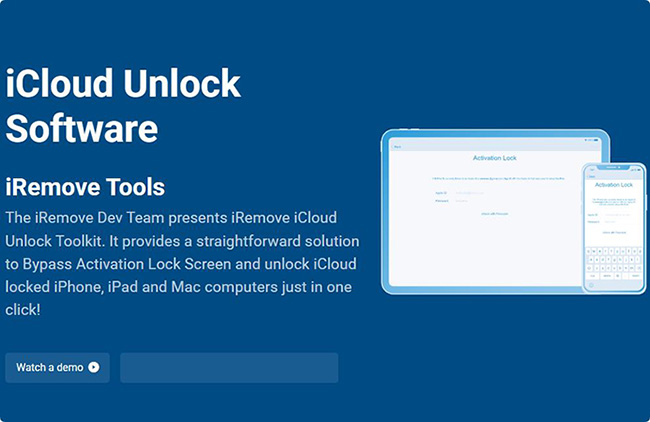
Task: Click the iRemove Tools subheading
Action: [x=85, y=187]
